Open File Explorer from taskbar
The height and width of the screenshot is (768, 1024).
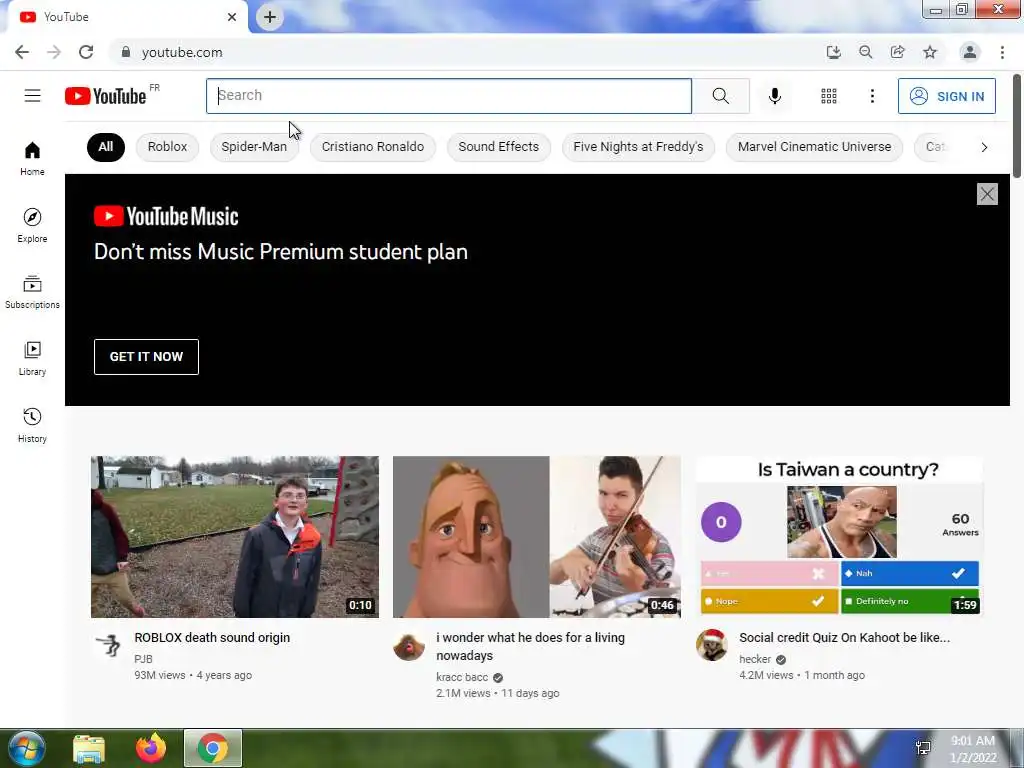(x=89, y=748)
